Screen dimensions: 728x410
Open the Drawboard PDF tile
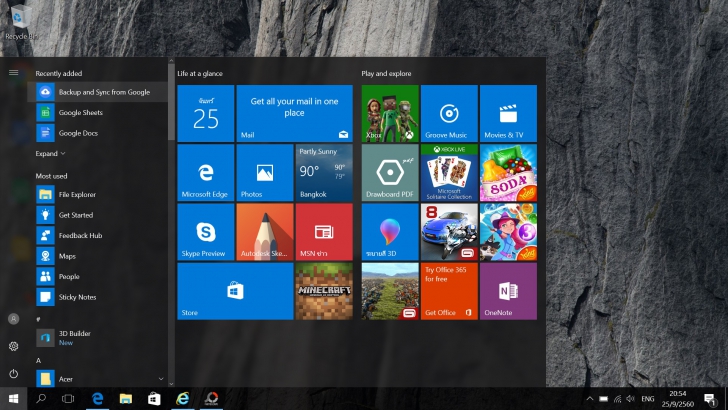(390, 173)
